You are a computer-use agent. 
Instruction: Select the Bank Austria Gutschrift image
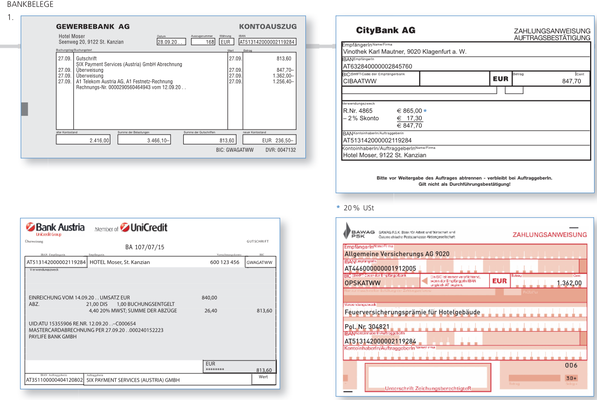pyautogui.click(x=150, y=303)
